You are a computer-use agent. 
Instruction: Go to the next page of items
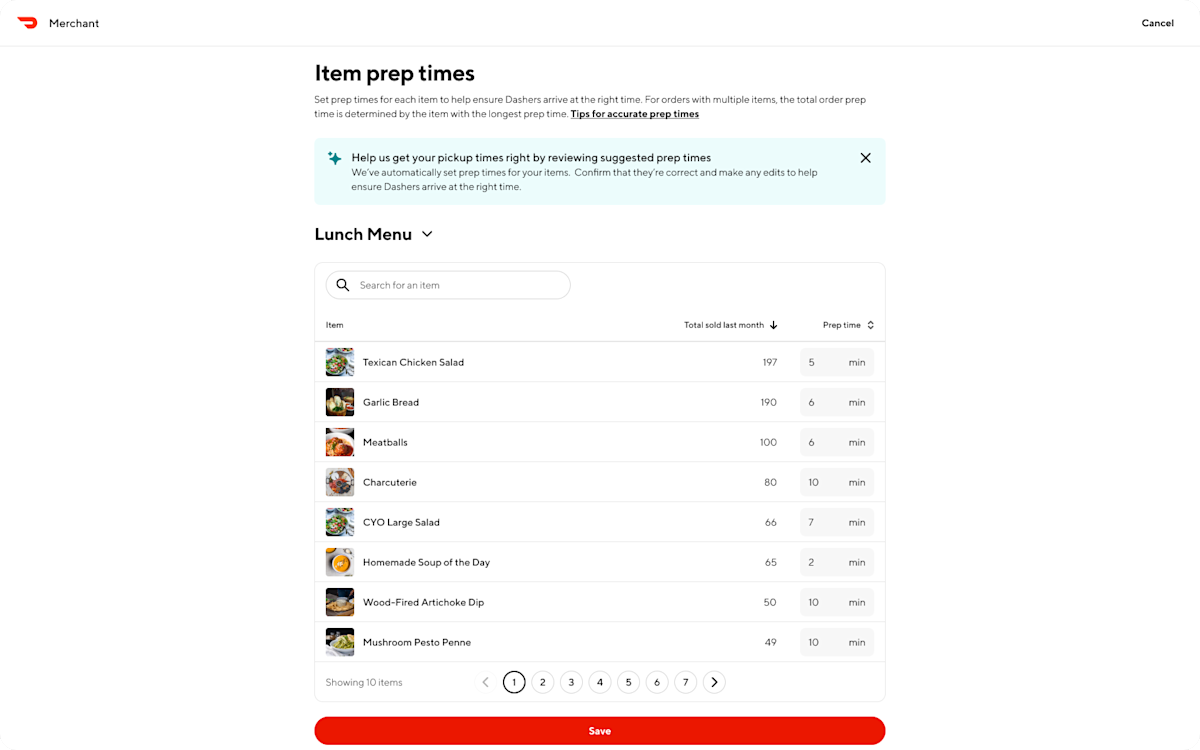(714, 681)
